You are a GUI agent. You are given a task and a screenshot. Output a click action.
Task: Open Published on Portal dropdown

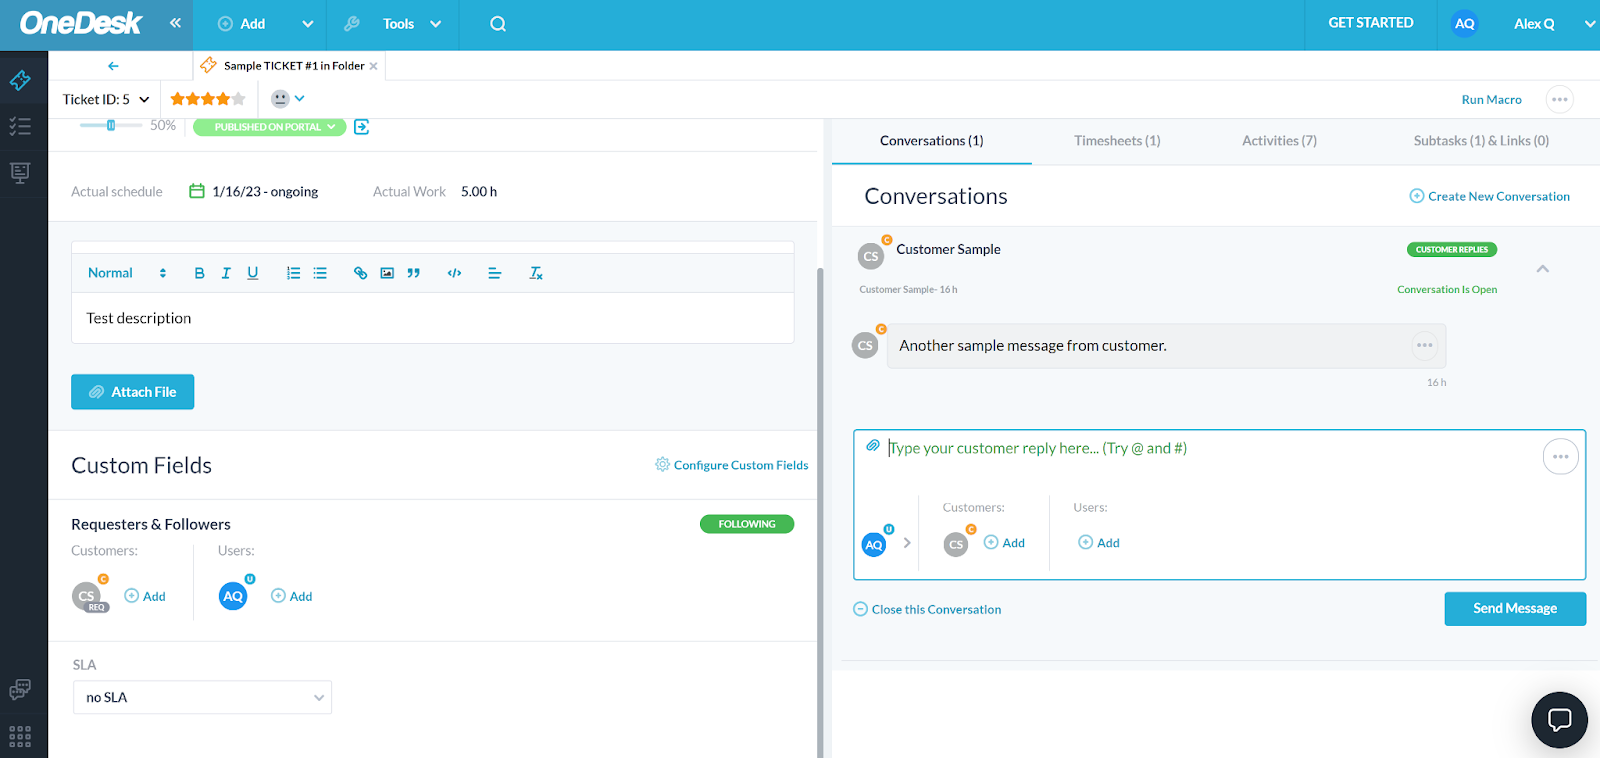point(269,127)
